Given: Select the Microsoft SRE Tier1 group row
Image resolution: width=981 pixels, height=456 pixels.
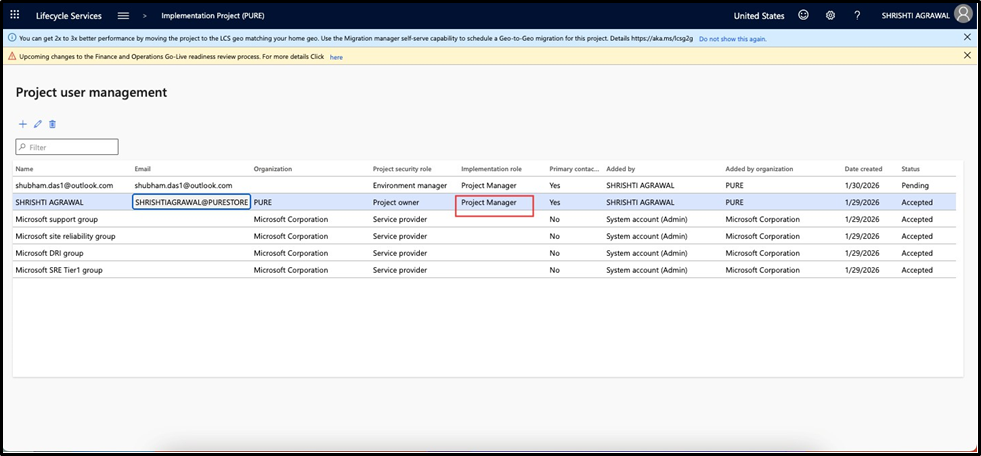Looking at the screenshot, I should click(x=485, y=270).
